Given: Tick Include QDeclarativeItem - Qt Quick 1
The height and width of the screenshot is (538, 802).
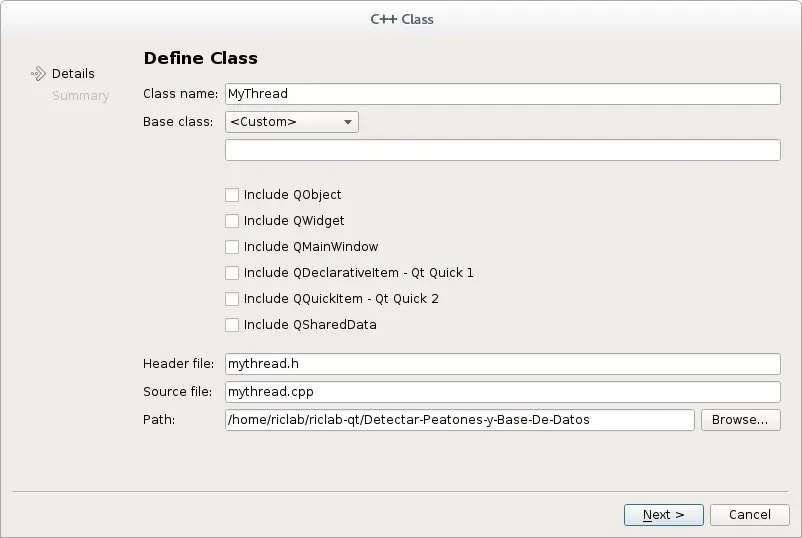Looking at the screenshot, I should [x=232, y=273].
